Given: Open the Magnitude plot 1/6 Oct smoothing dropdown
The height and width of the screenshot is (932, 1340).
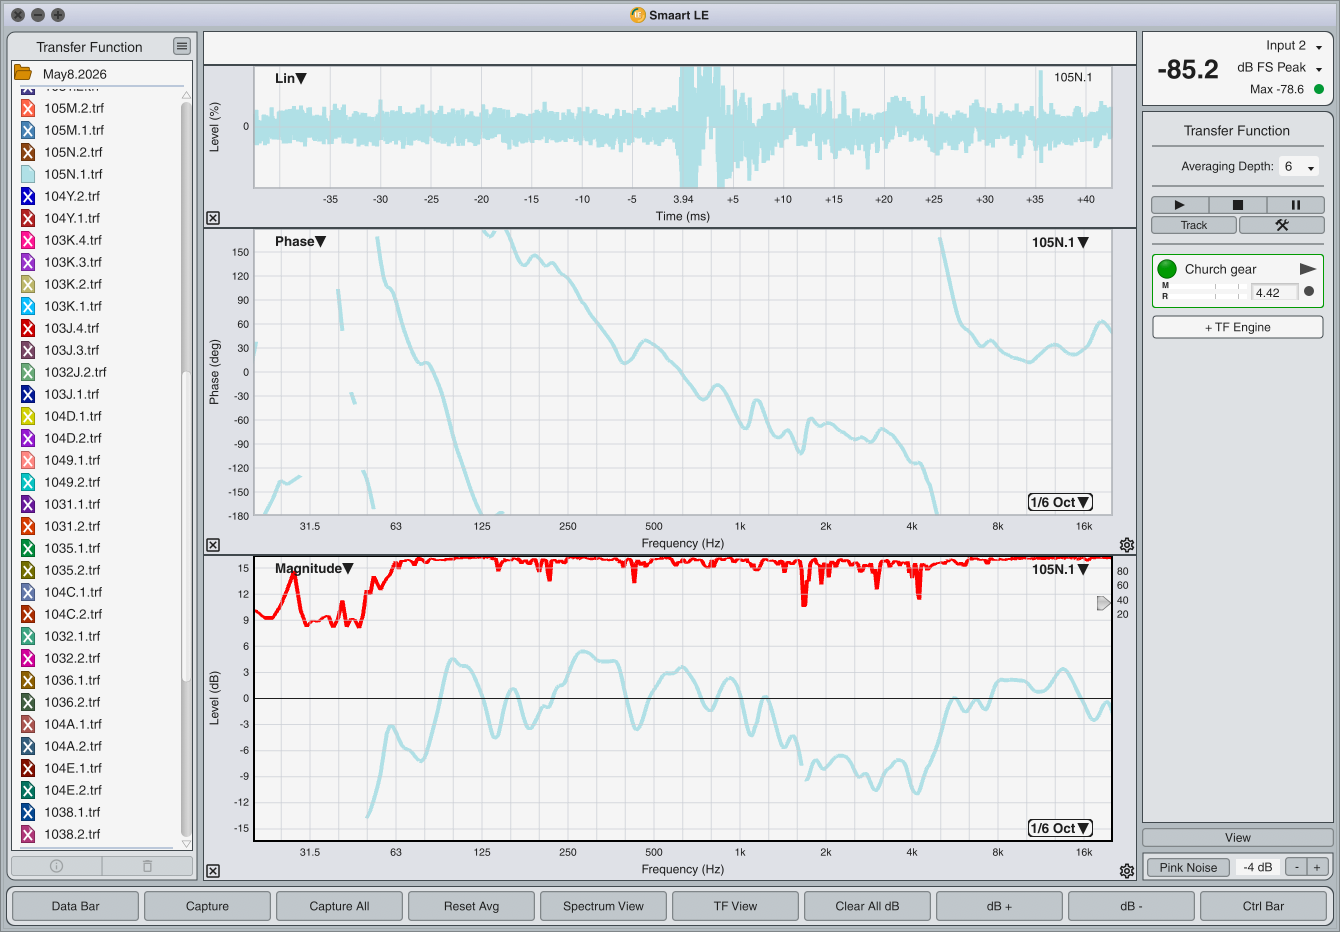Looking at the screenshot, I should pos(1060,828).
